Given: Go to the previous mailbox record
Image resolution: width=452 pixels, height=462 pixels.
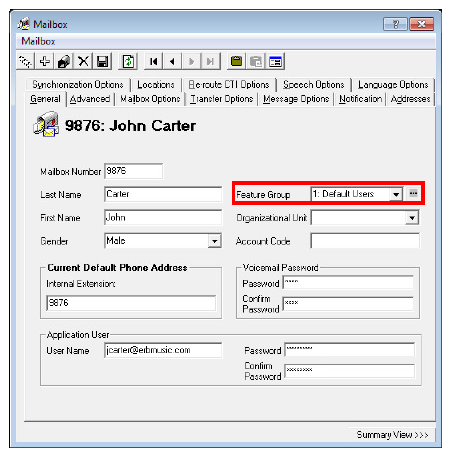Looking at the screenshot, I should (172, 62).
